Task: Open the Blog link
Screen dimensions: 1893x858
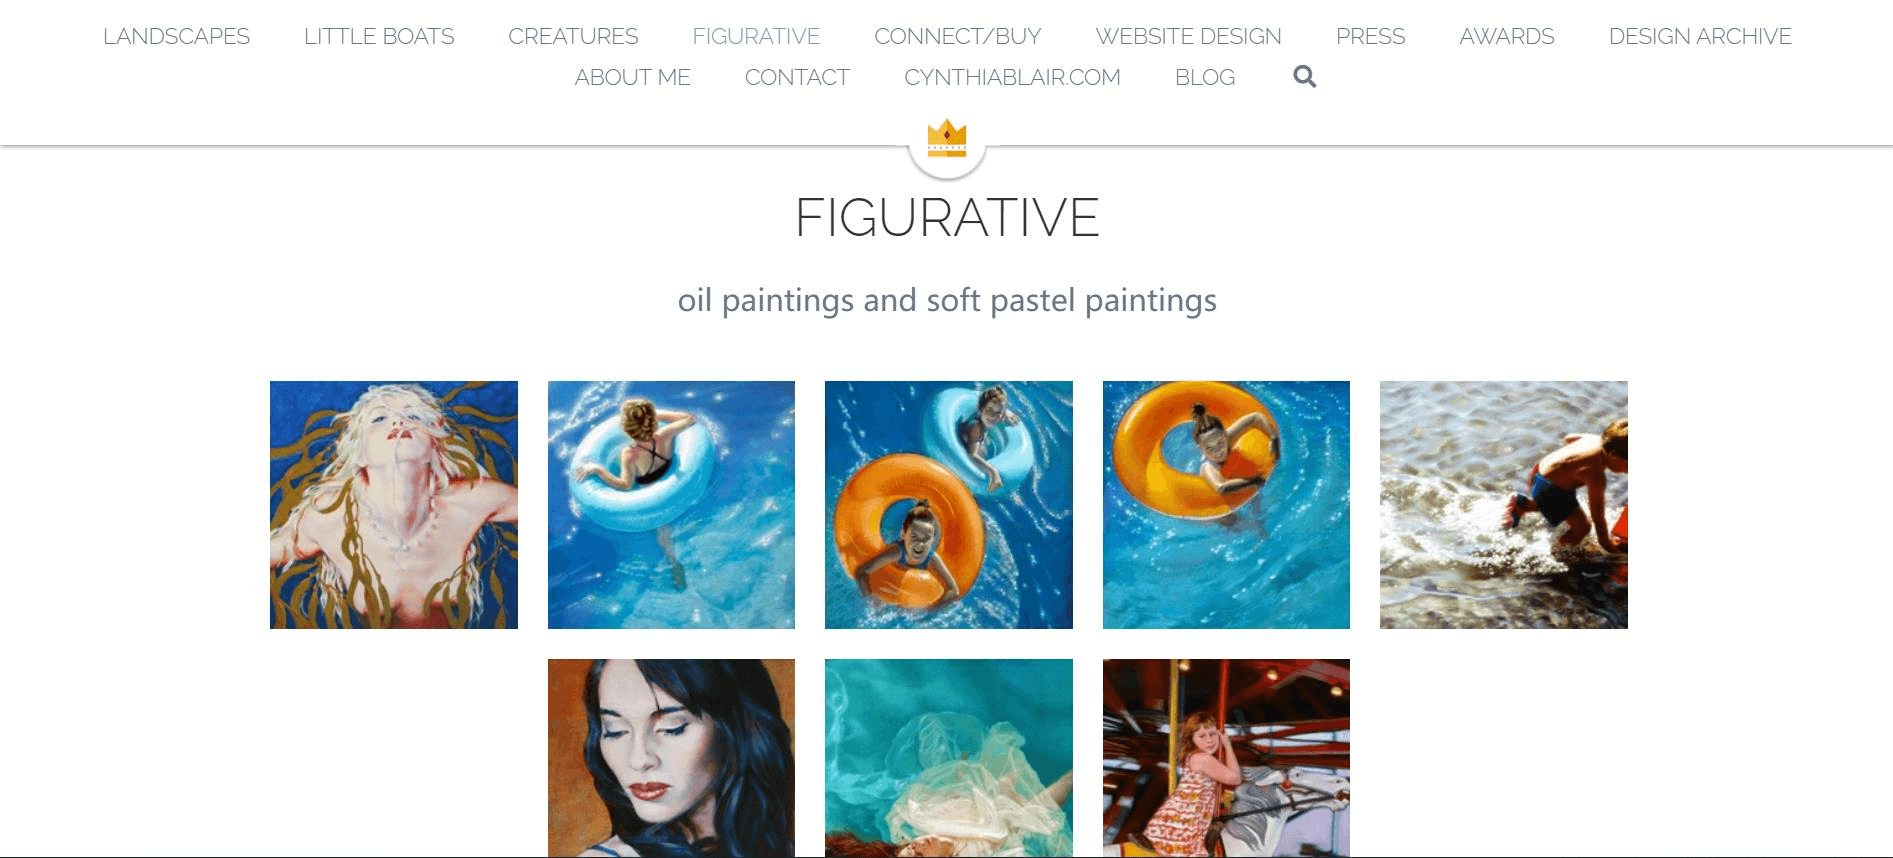Action: [x=1205, y=77]
